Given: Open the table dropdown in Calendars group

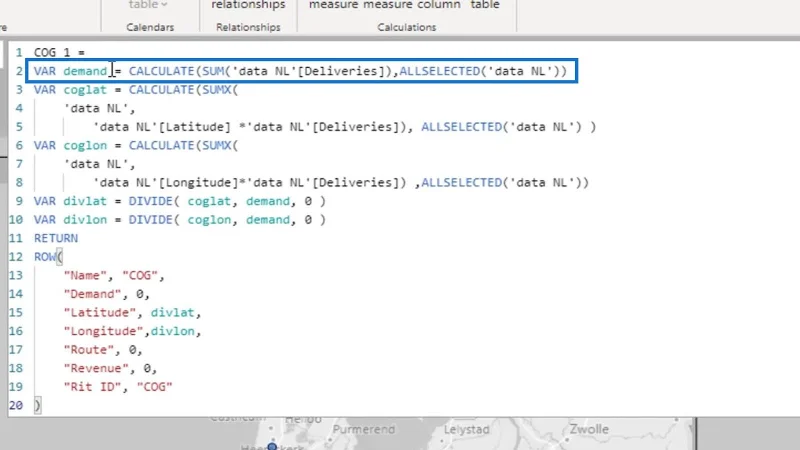Looking at the screenshot, I should pyautogui.click(x=147, y=5).
